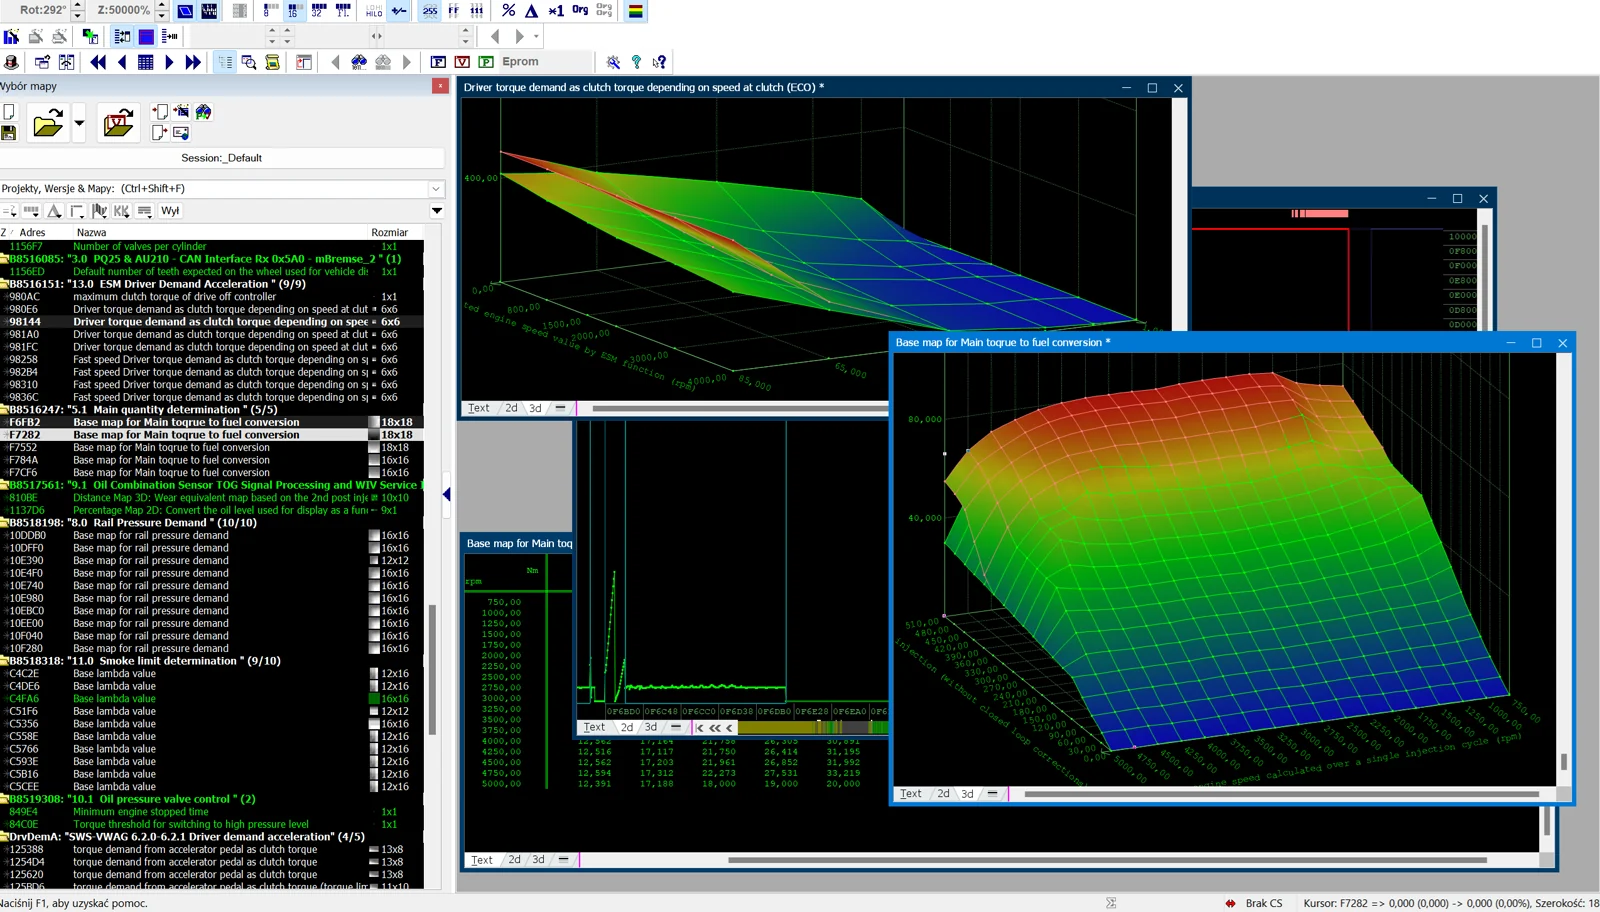Click horizontal scrollbar in Driver torque window
Image resolution: width=1600 pixels, height=912 pixels.
point(740,408)
